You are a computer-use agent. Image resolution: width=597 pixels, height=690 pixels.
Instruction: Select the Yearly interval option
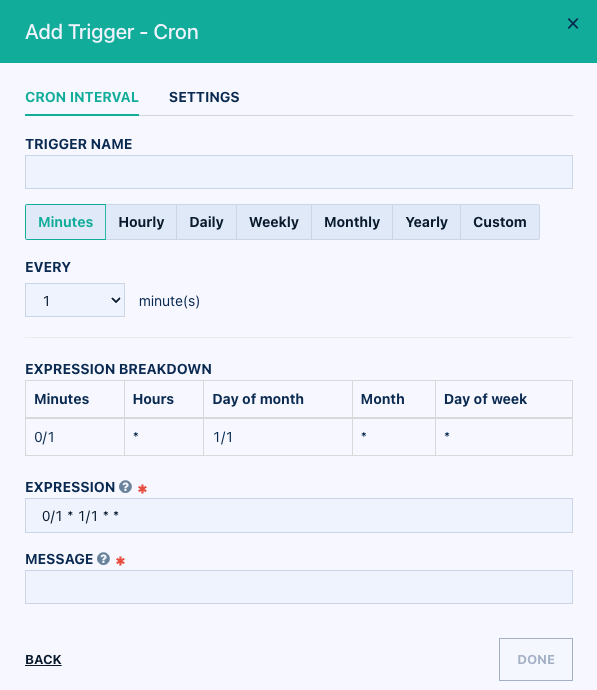pyautogui.click(x=426, y=222)
